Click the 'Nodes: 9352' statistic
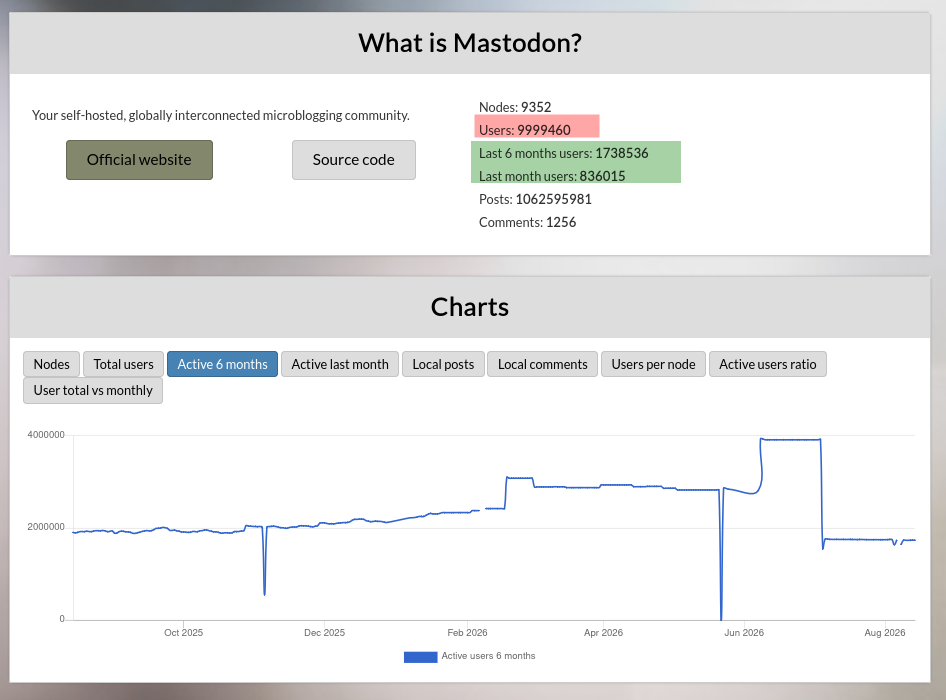946x700 pixels. (x=515, y=107)
